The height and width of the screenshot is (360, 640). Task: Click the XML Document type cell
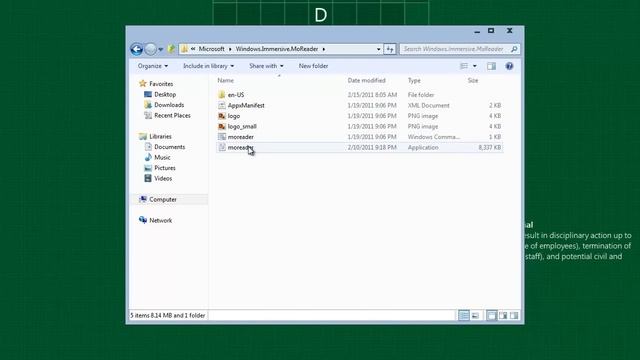[x=428, y=105]
